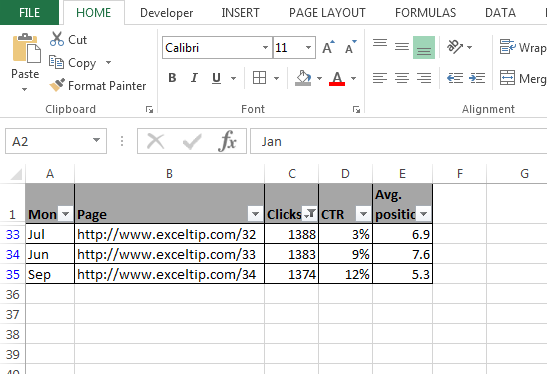
Task: Switch to the PAGE LAYOUT tab
Action: click(x=327, y=13)
